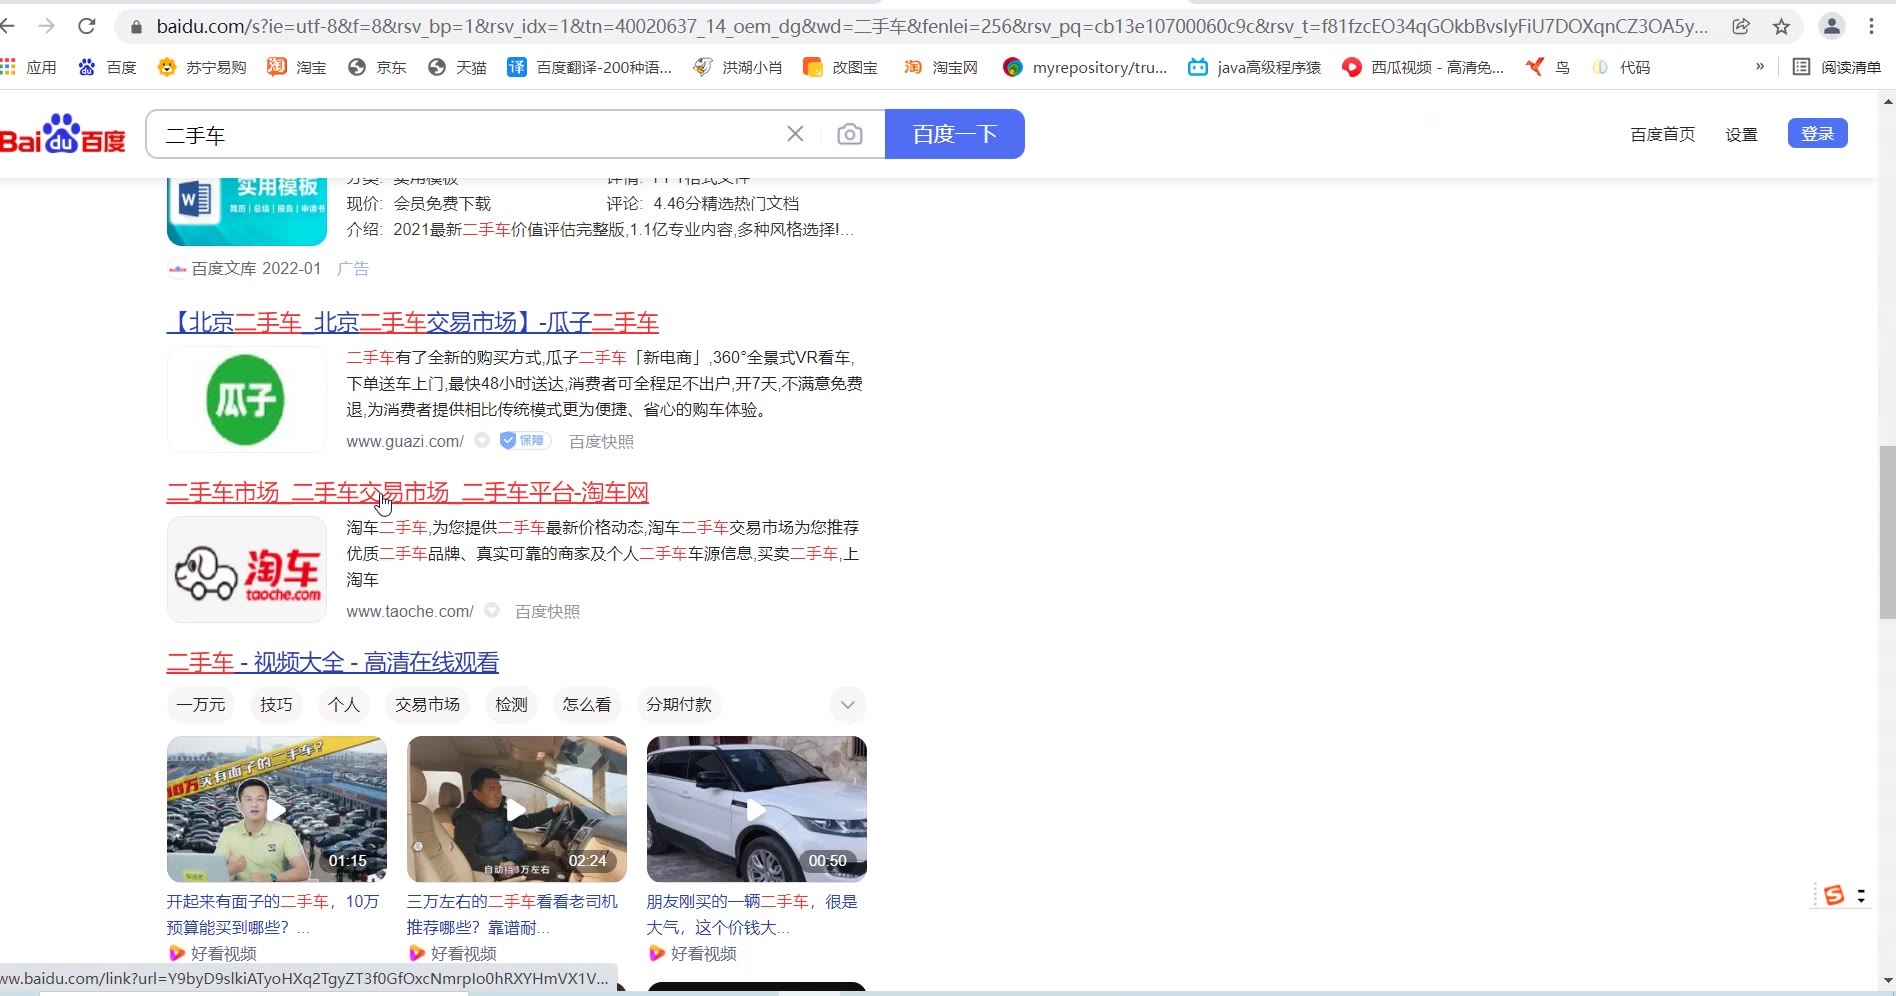Open the www.guazi.com/ URL link
The image size is (1896, 996).
coord(405,441)
